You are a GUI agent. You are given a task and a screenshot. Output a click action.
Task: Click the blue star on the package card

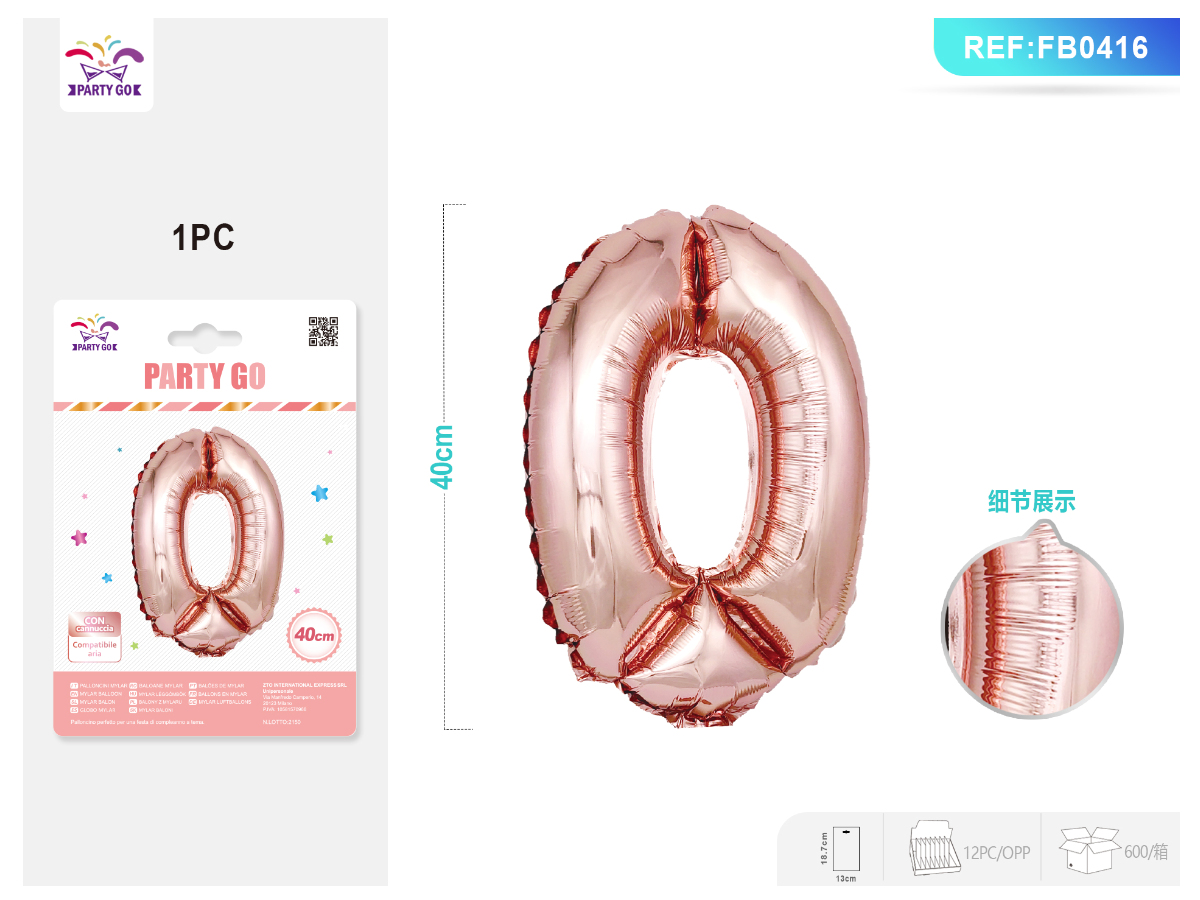(x=320, y=492)
